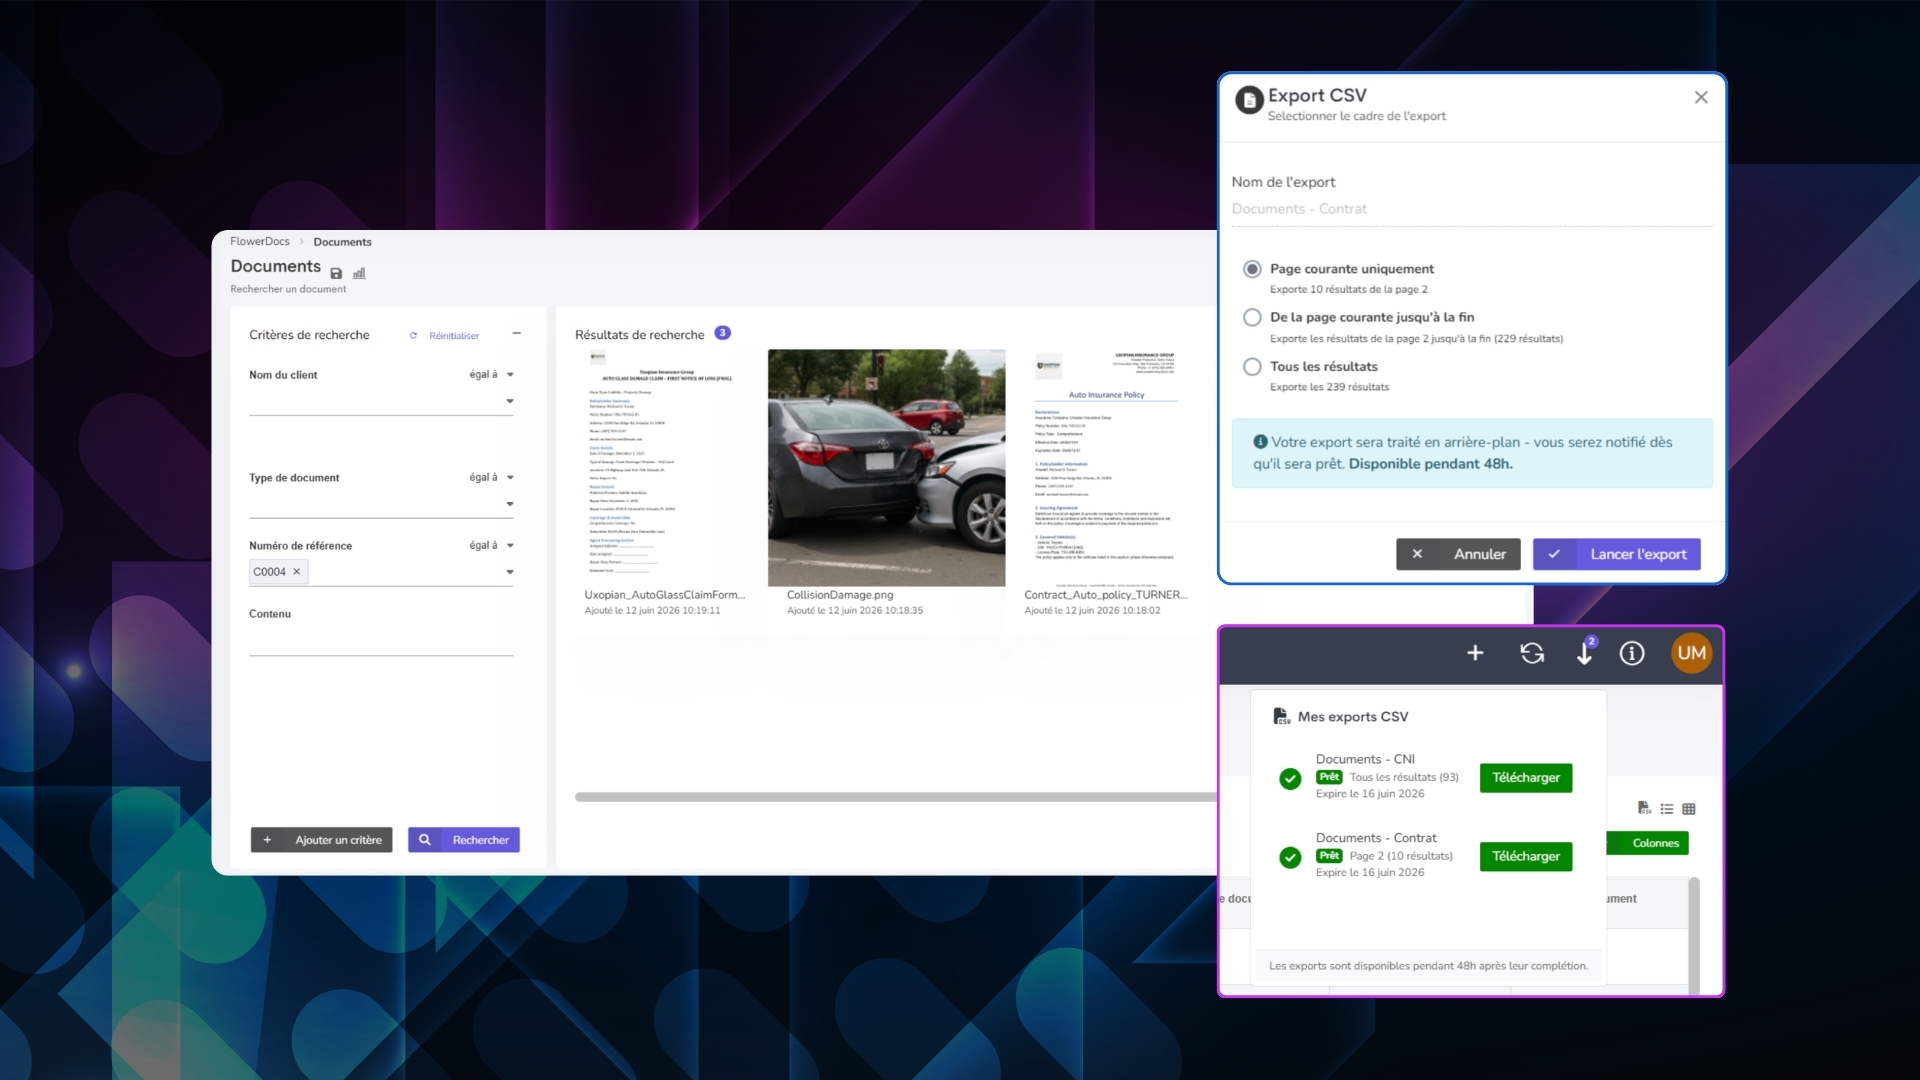Click the CSV export icon above Colonnes
The width and height of the screenshot is (1920, 1080).
(1644, 808)
